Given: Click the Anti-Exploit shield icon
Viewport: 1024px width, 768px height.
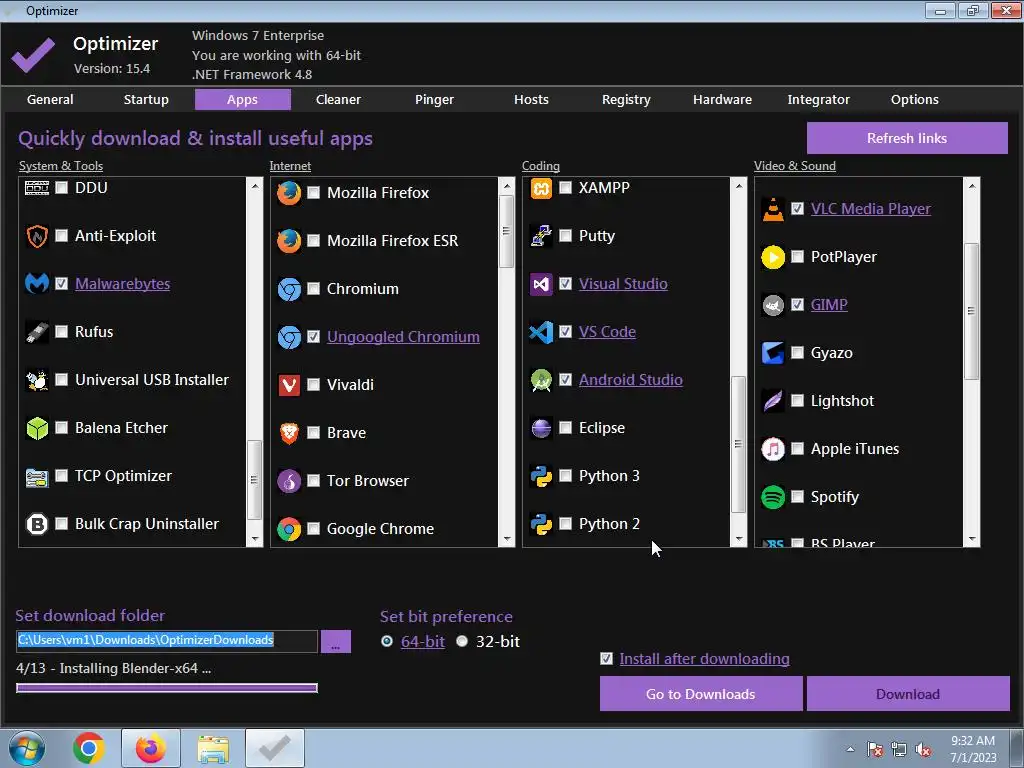Looking at the screenshot, I should [x=37, y=236].
